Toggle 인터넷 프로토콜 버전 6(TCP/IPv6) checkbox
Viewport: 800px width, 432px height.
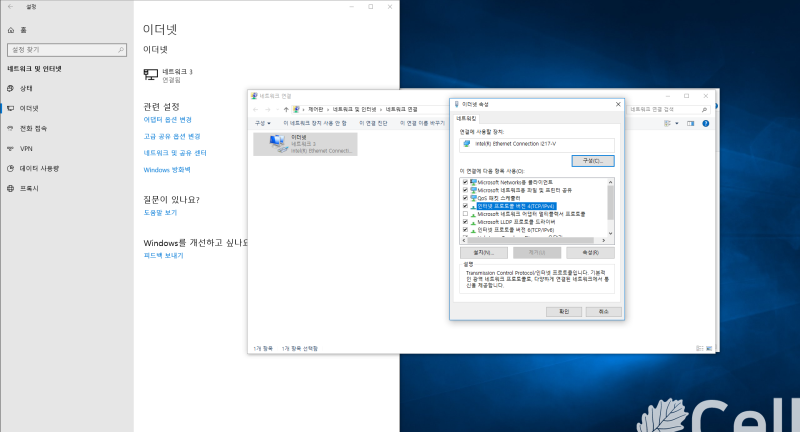[465, 230]
